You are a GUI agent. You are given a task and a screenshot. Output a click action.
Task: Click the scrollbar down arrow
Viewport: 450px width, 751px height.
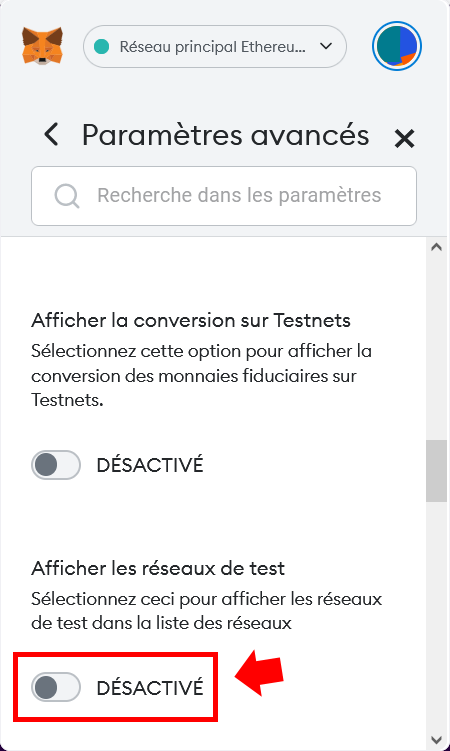[x=436, y=740]
